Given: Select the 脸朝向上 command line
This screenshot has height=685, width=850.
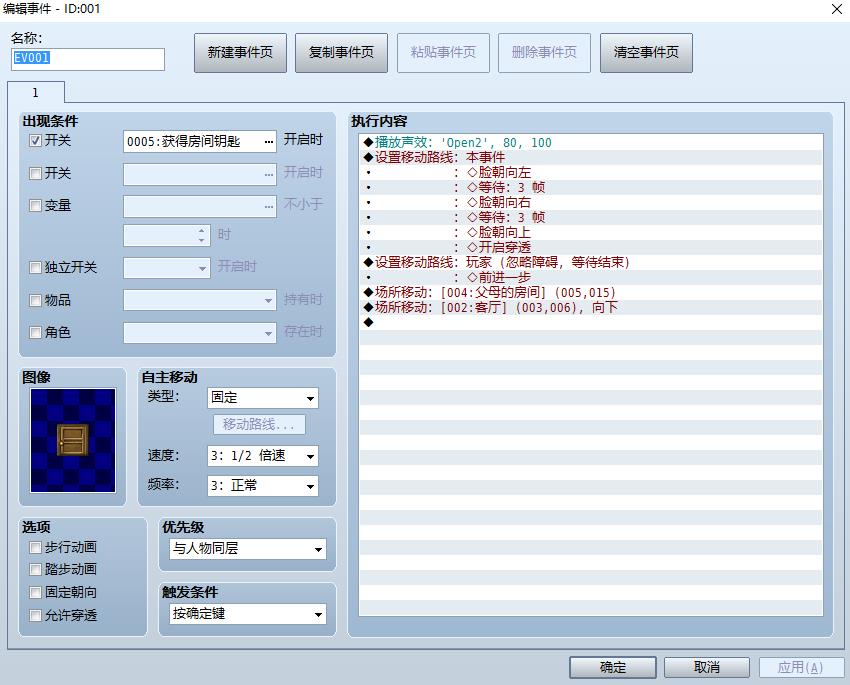Looking at the screenshot, I should 591,232.
